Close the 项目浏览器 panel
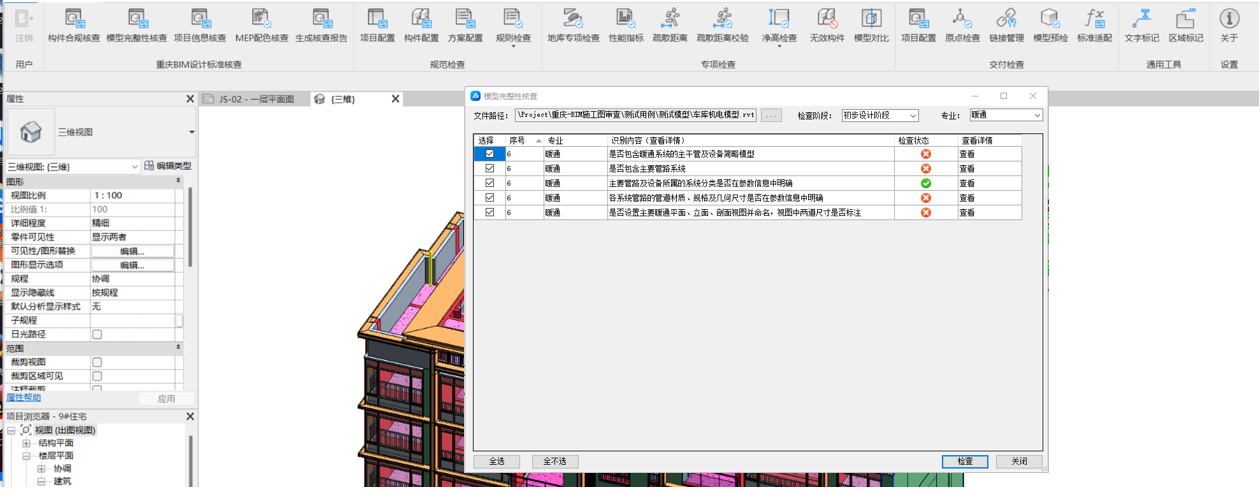Viewport: 1260px width, 490px height. point(190,416)
